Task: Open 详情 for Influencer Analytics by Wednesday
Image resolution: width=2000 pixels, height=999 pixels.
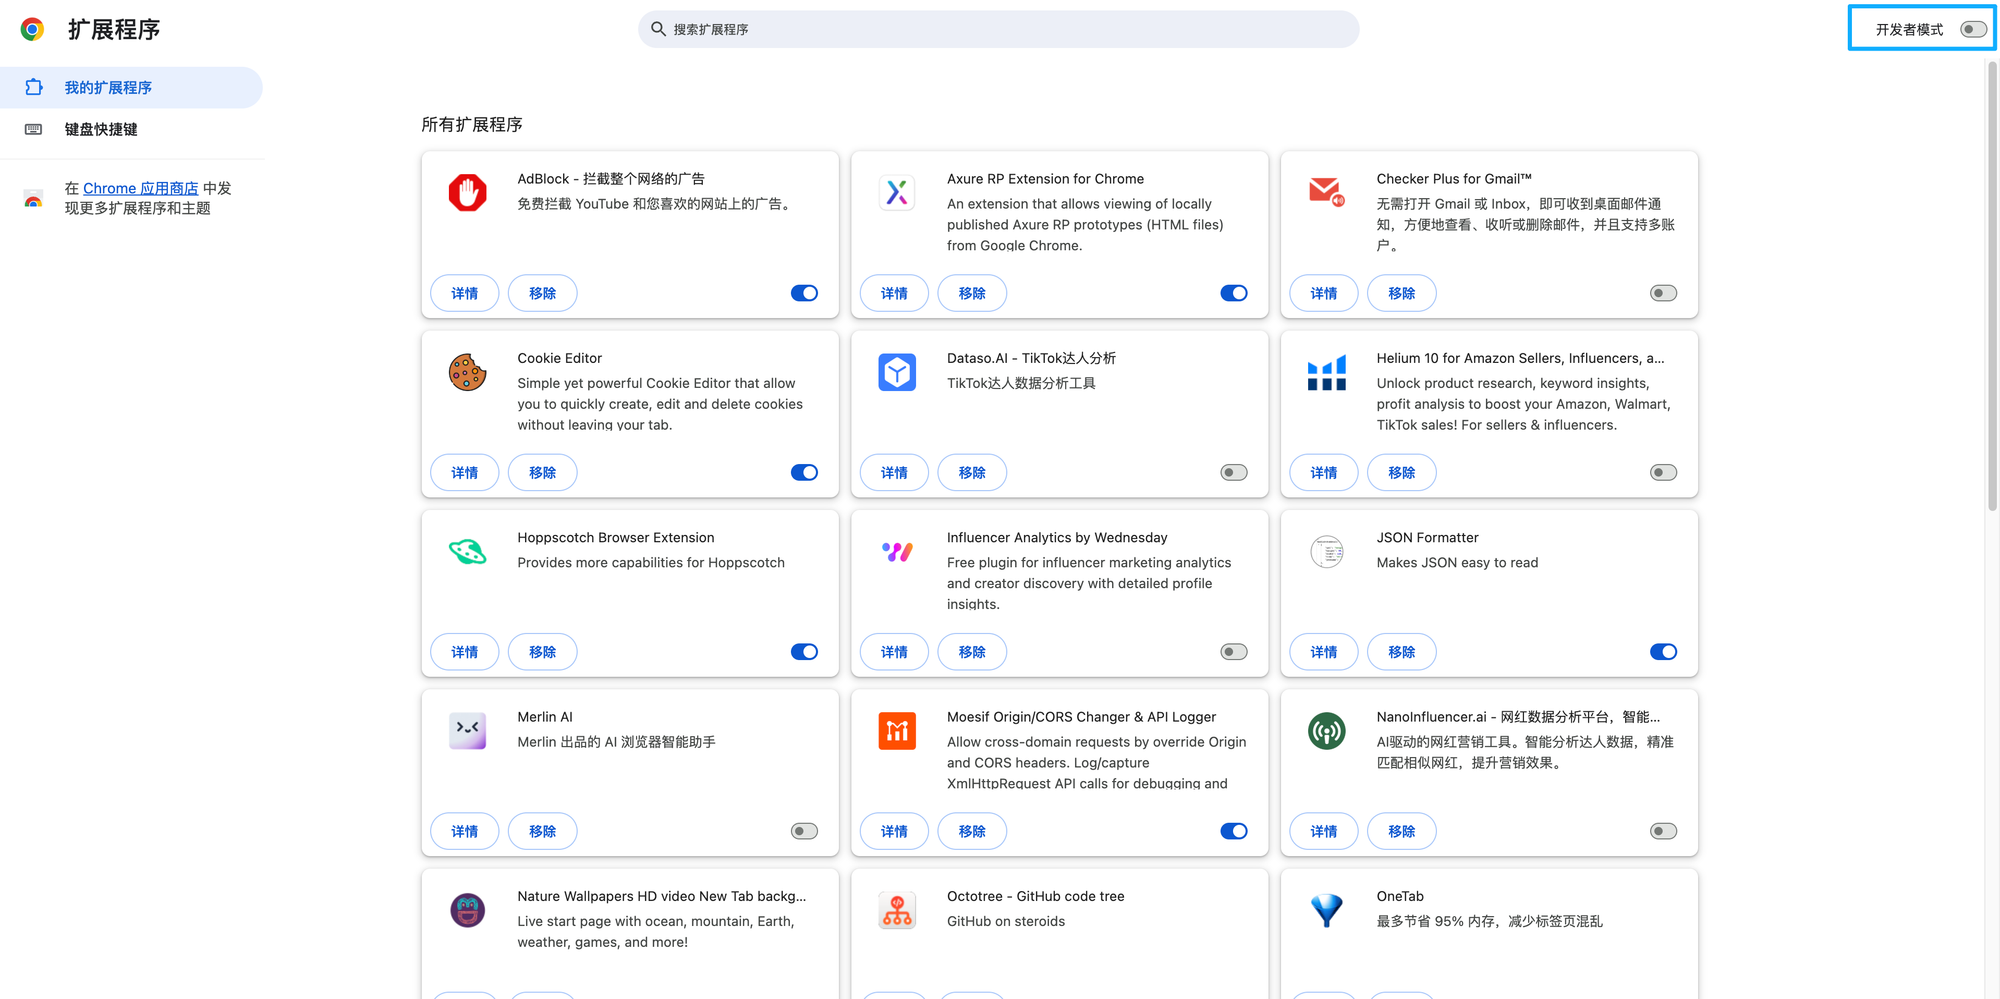Action: point(894,652)
